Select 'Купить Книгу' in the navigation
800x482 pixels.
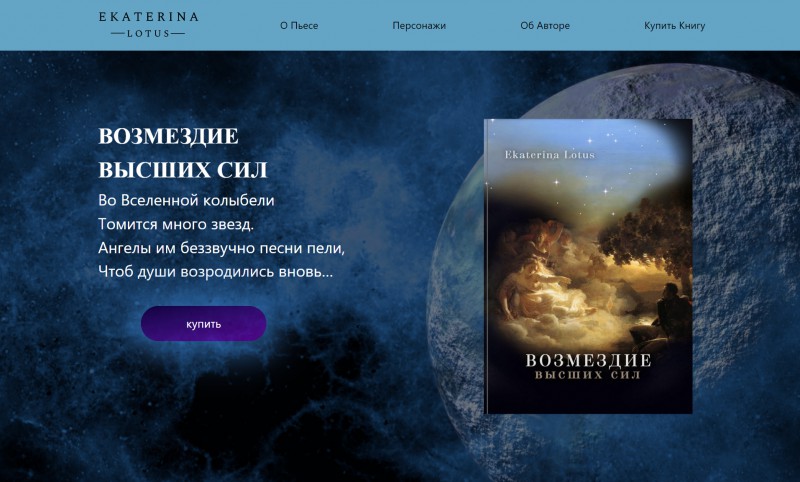coord(674,26)
